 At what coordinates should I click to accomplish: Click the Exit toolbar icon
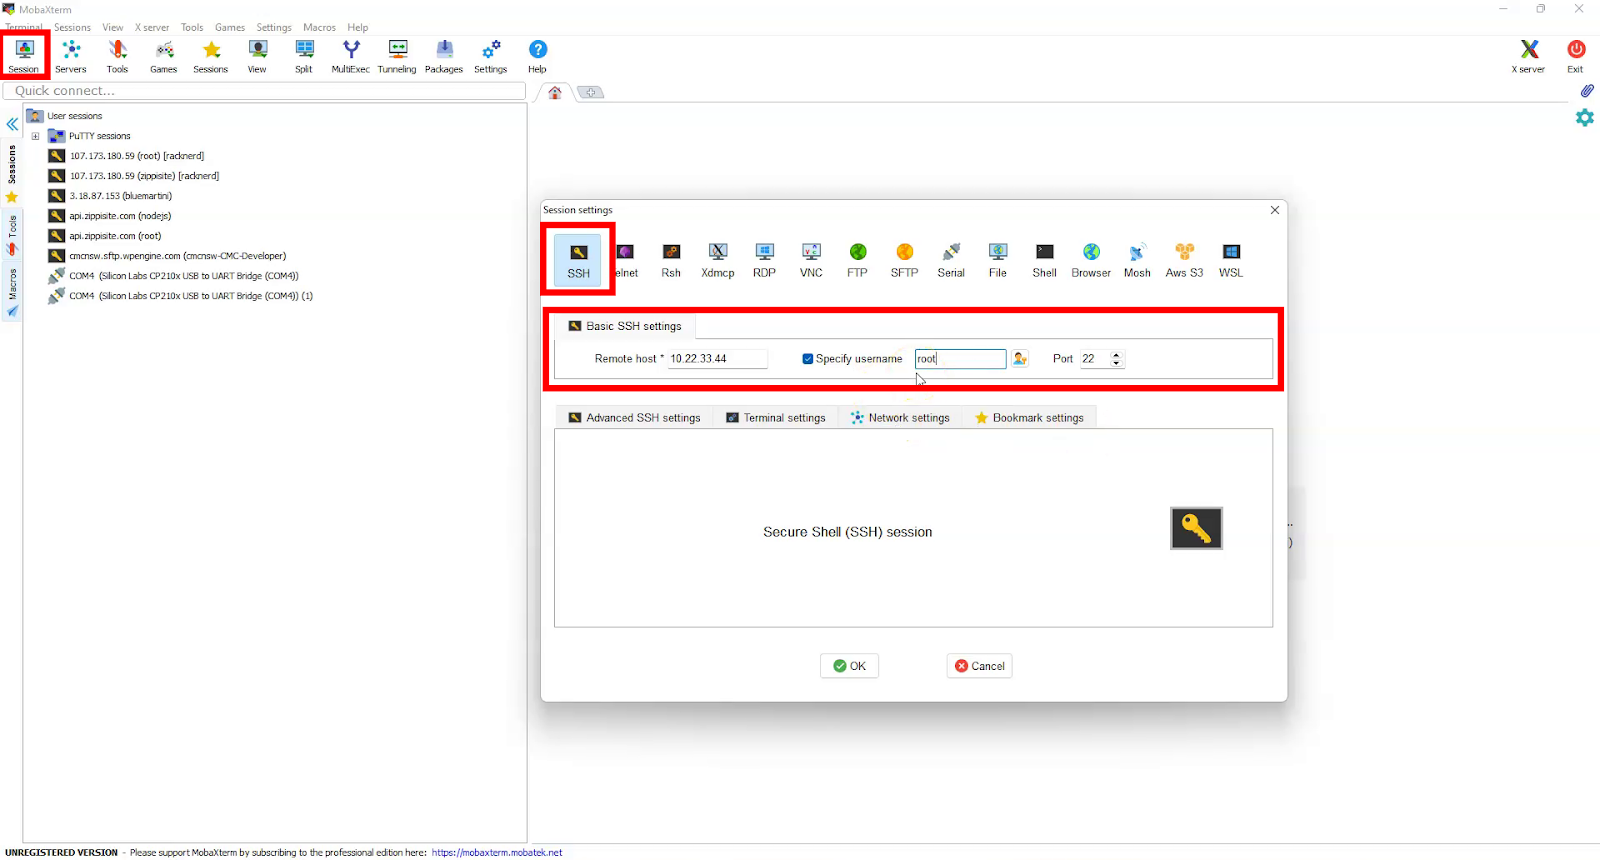[1576, 56]
